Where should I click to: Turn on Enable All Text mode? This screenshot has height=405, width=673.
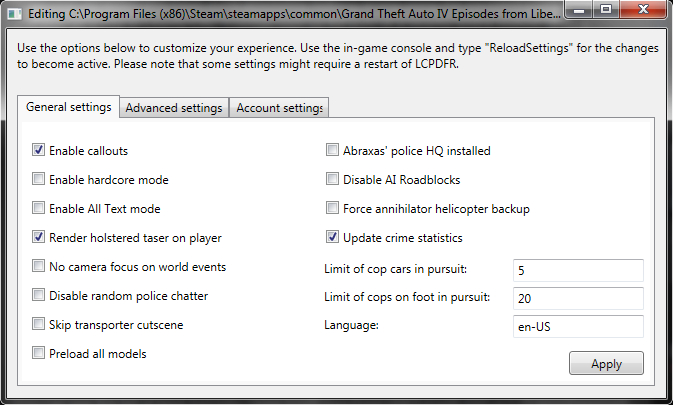coord(39,209)
